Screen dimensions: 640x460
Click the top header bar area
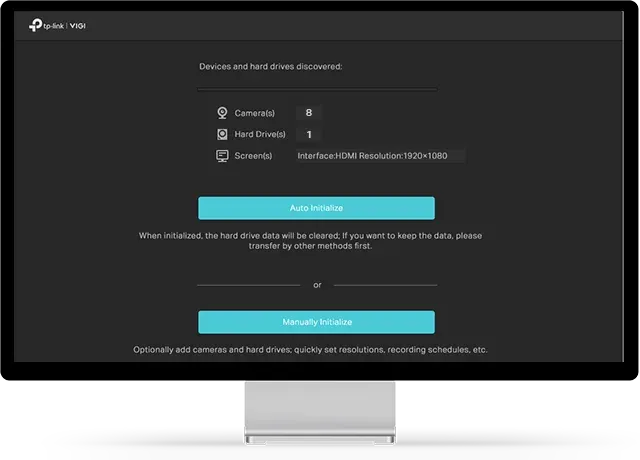(x=318, y=26)
